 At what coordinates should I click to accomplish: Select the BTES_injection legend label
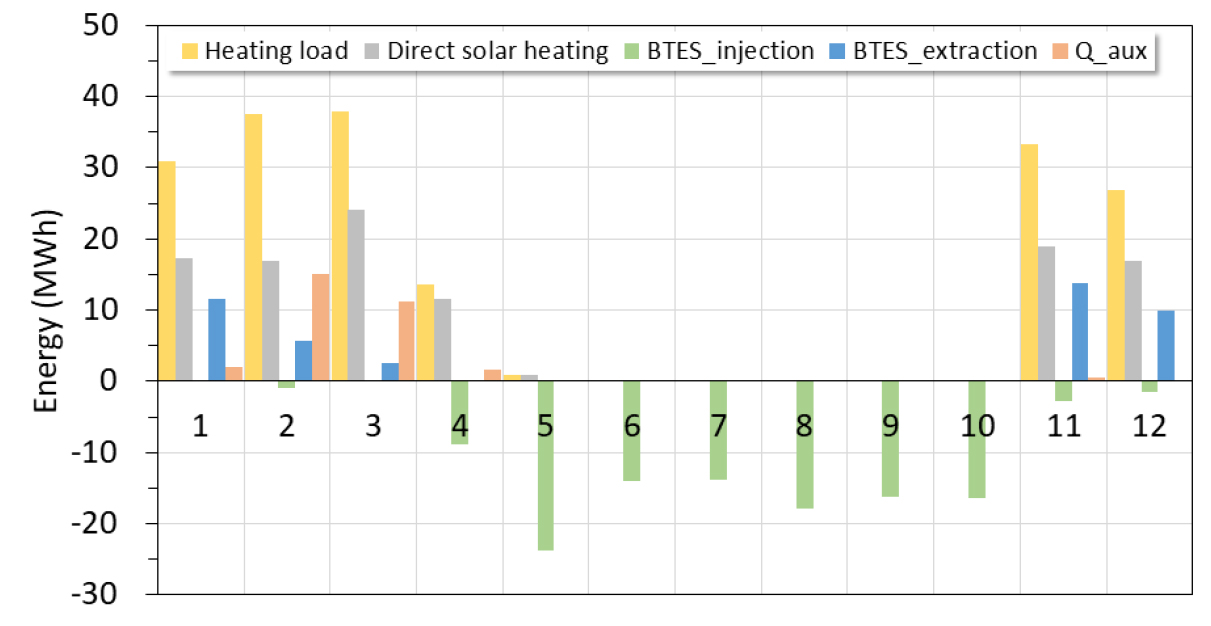(728, 51)
